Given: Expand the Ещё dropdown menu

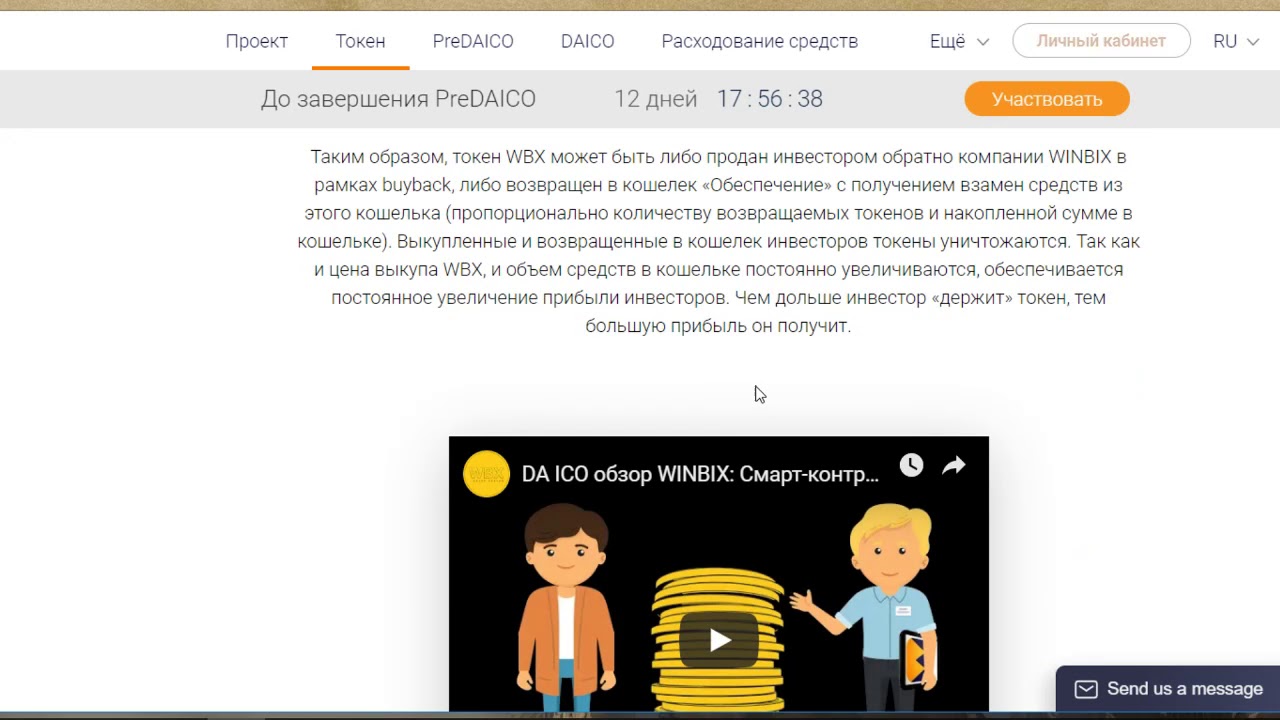Looking at the screenshot, I should [x=959, y=41].
